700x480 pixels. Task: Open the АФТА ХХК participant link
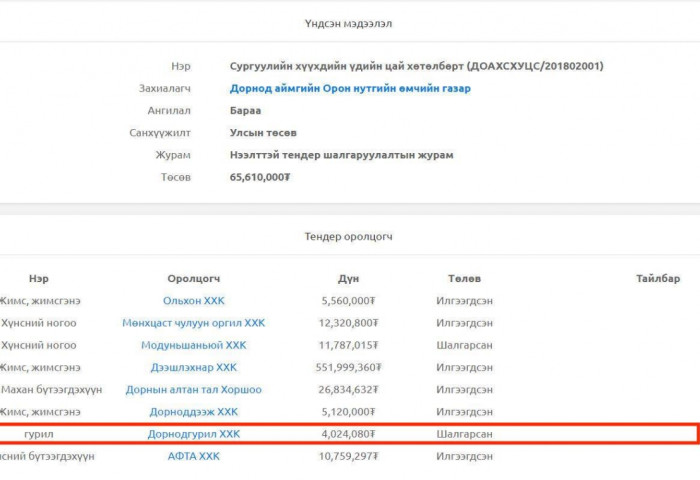(194, 456)
